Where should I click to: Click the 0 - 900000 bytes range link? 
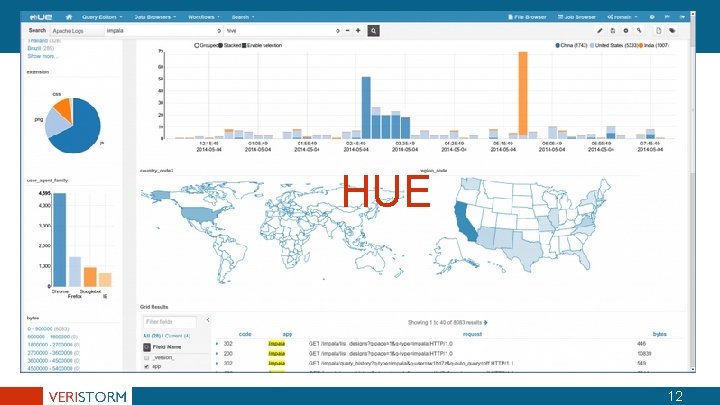click(48, 329)
